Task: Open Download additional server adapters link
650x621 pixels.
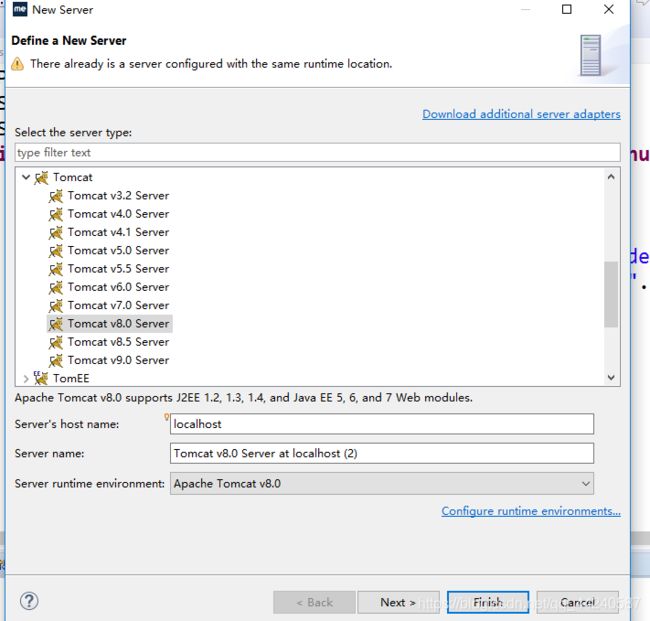Action: [521, 114]
